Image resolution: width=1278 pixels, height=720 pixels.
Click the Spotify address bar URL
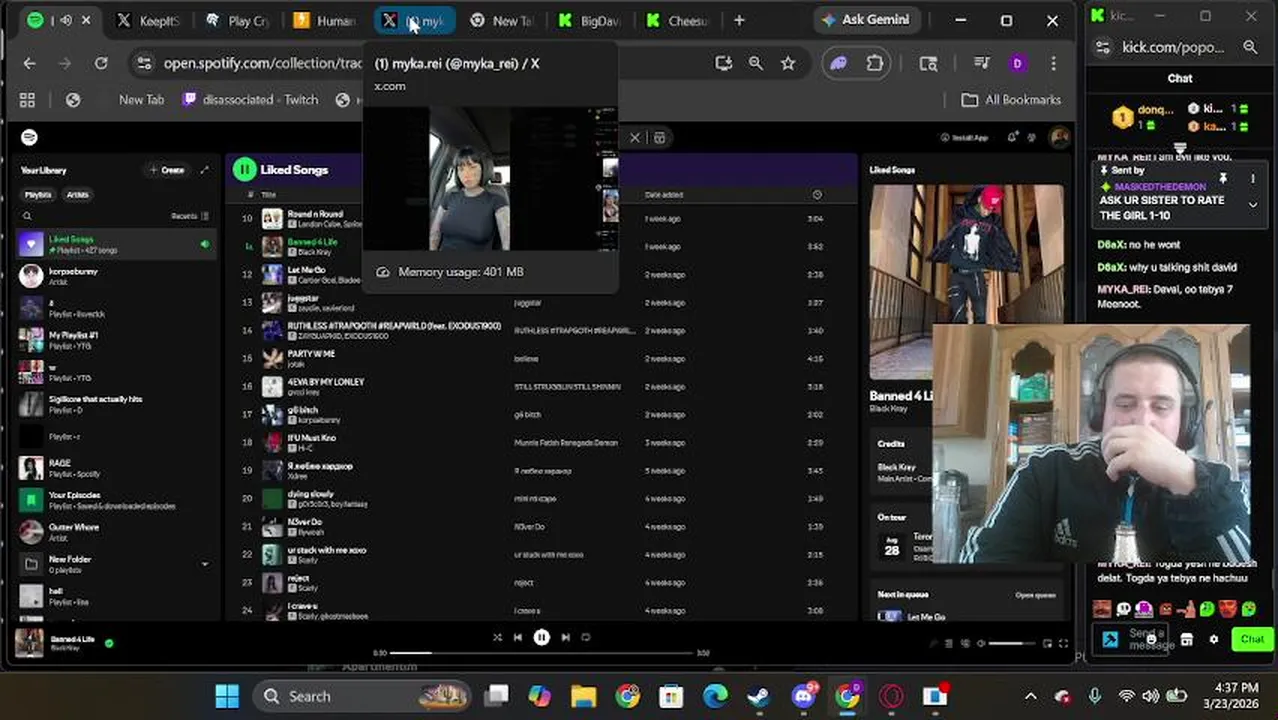[263, 63]
